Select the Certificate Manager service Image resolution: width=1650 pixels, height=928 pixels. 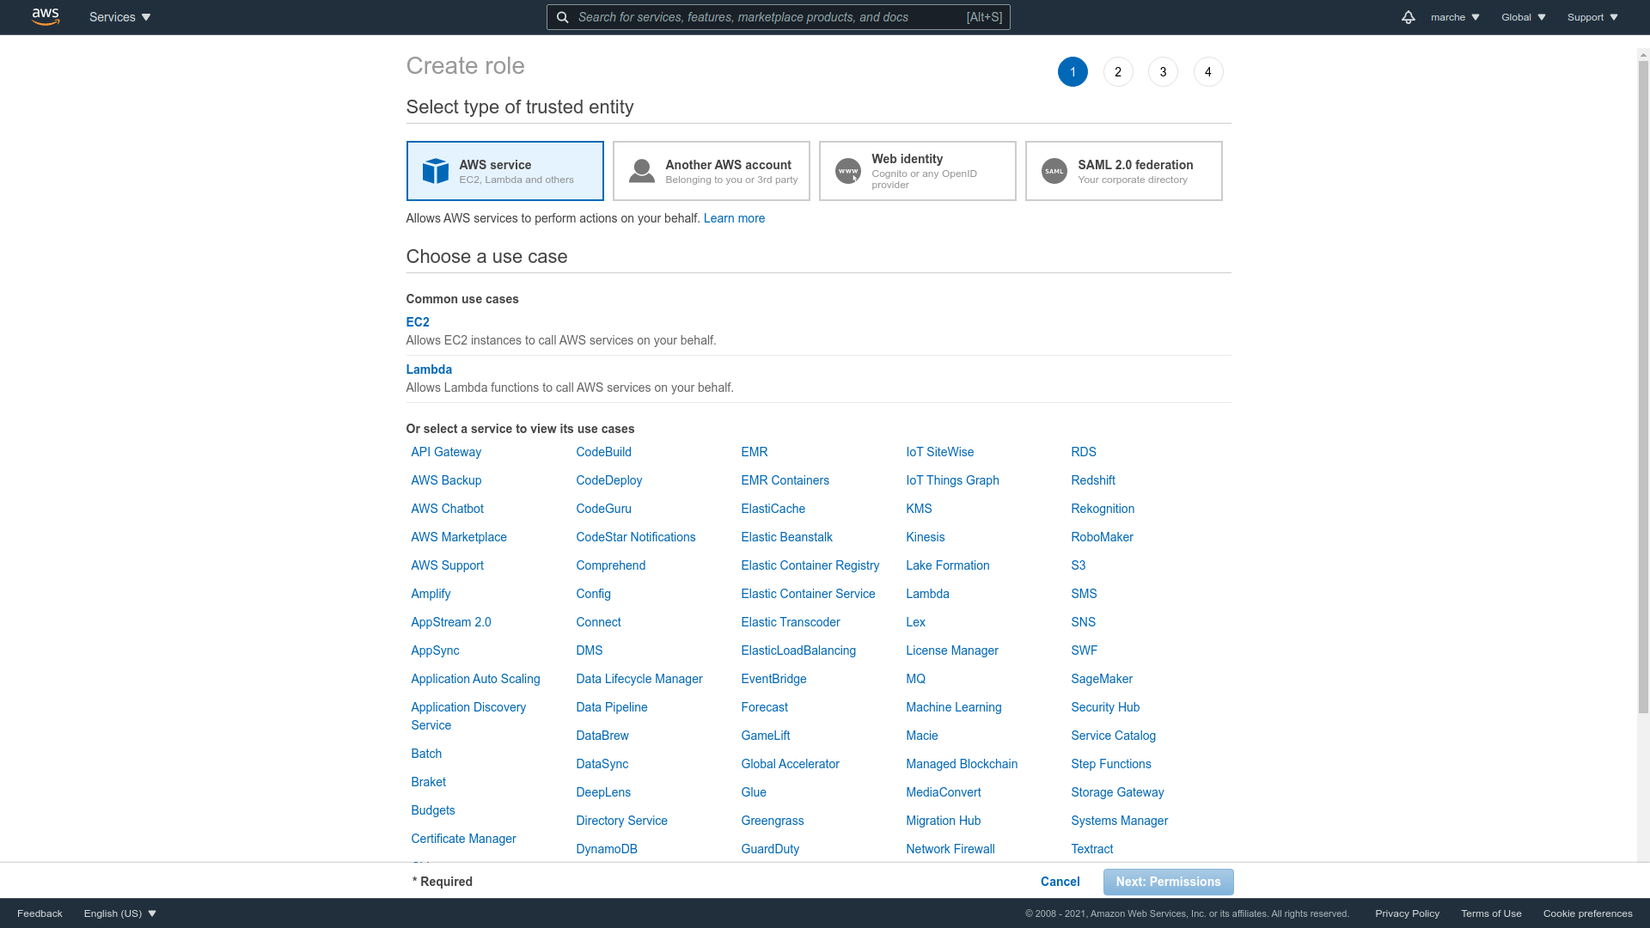click(x=463, y=839)
